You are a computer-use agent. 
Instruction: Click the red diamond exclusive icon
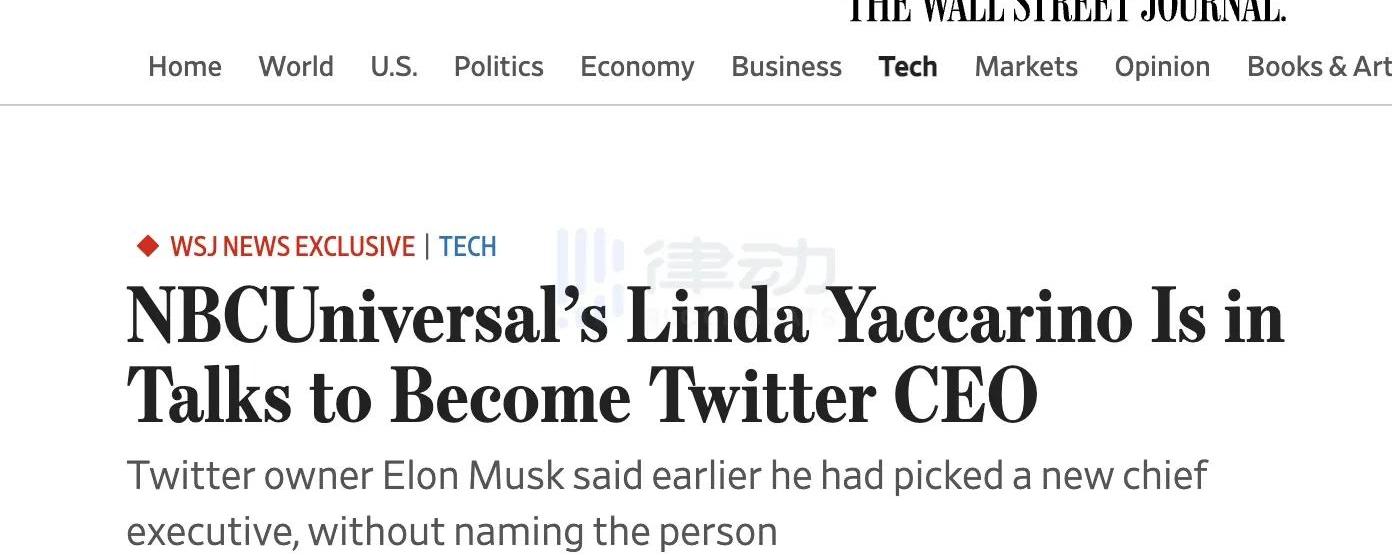148,246
